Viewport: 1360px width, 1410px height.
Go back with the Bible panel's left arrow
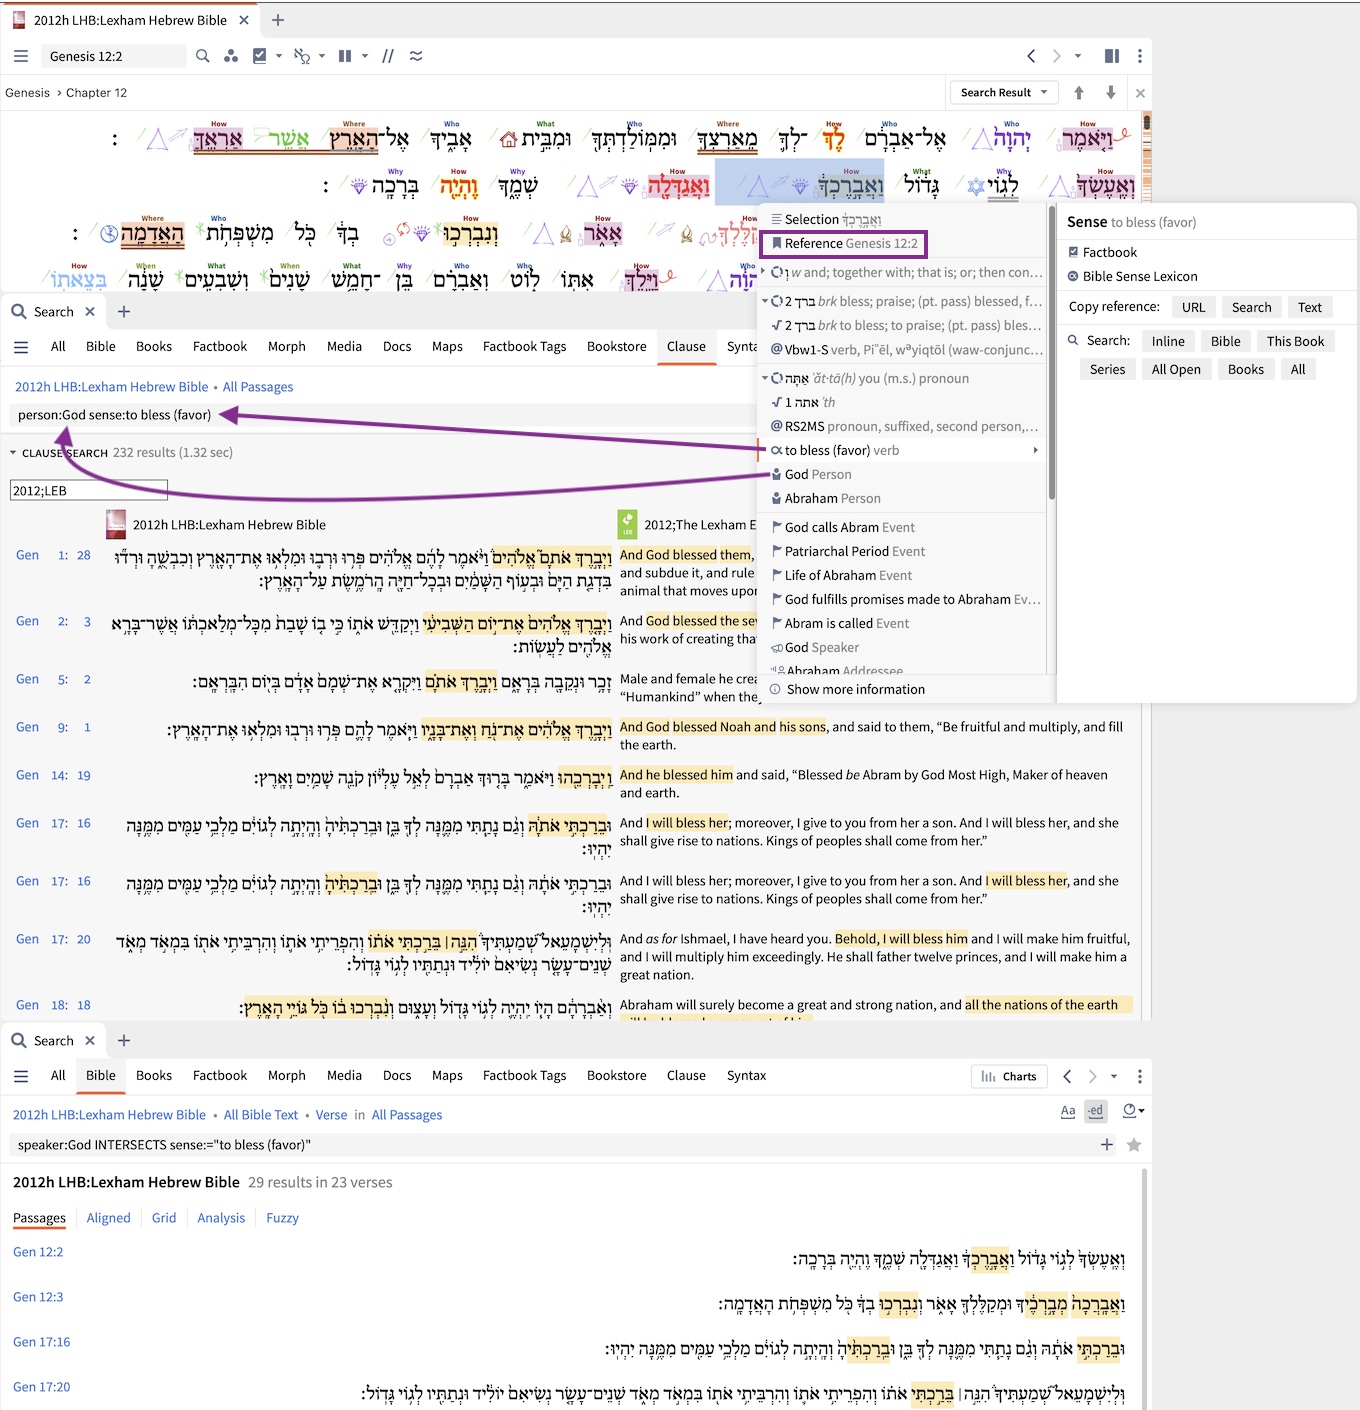click(1031, 56)
